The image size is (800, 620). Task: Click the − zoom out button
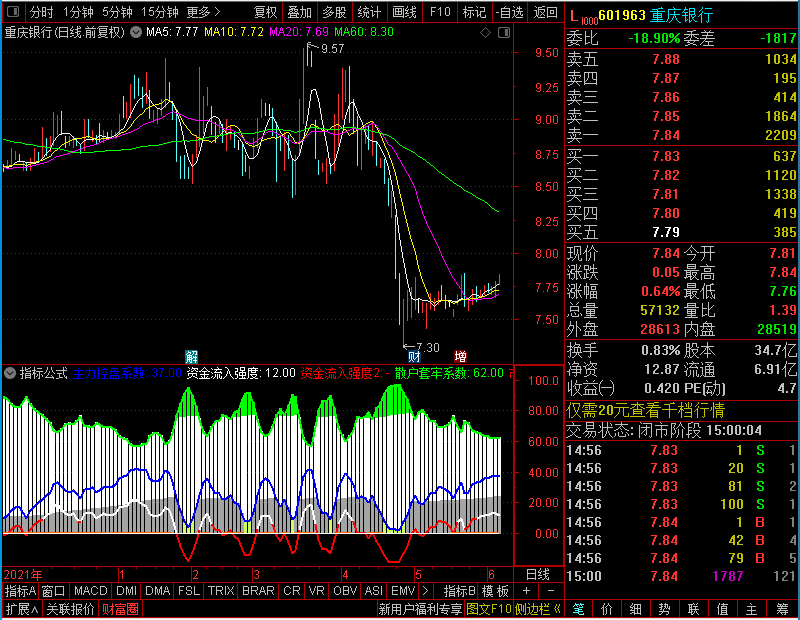tap(551, 591)
